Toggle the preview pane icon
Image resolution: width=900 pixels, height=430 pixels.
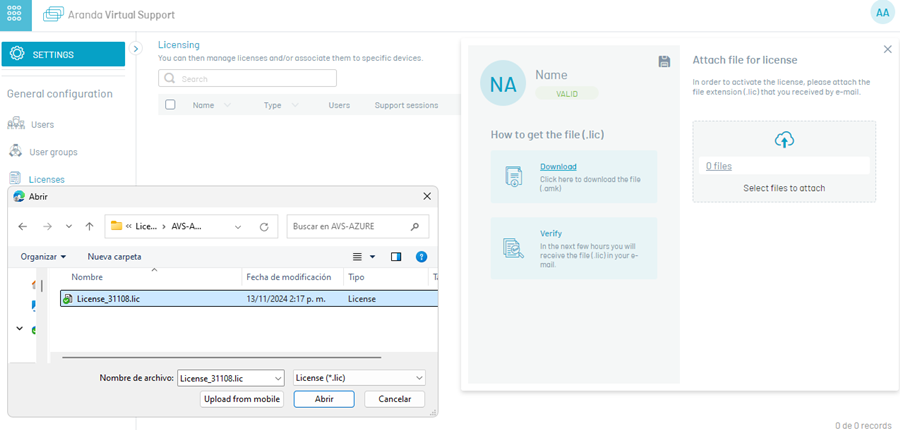pos(395,257)
